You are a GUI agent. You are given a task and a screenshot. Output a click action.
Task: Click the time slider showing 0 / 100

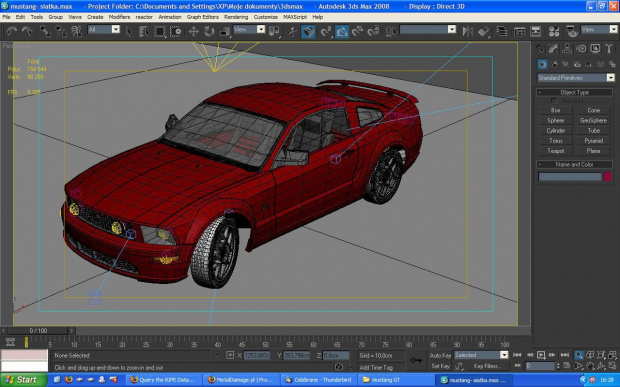38,330
